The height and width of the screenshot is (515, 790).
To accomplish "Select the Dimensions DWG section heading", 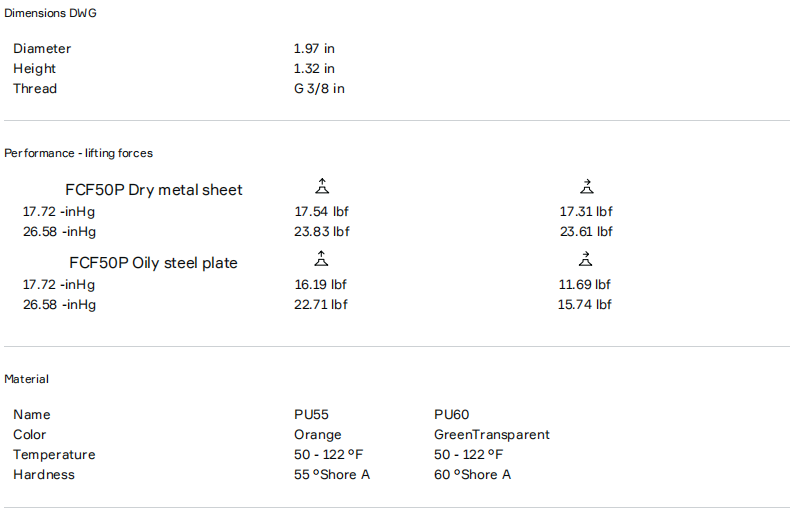I will click(51, 13).
